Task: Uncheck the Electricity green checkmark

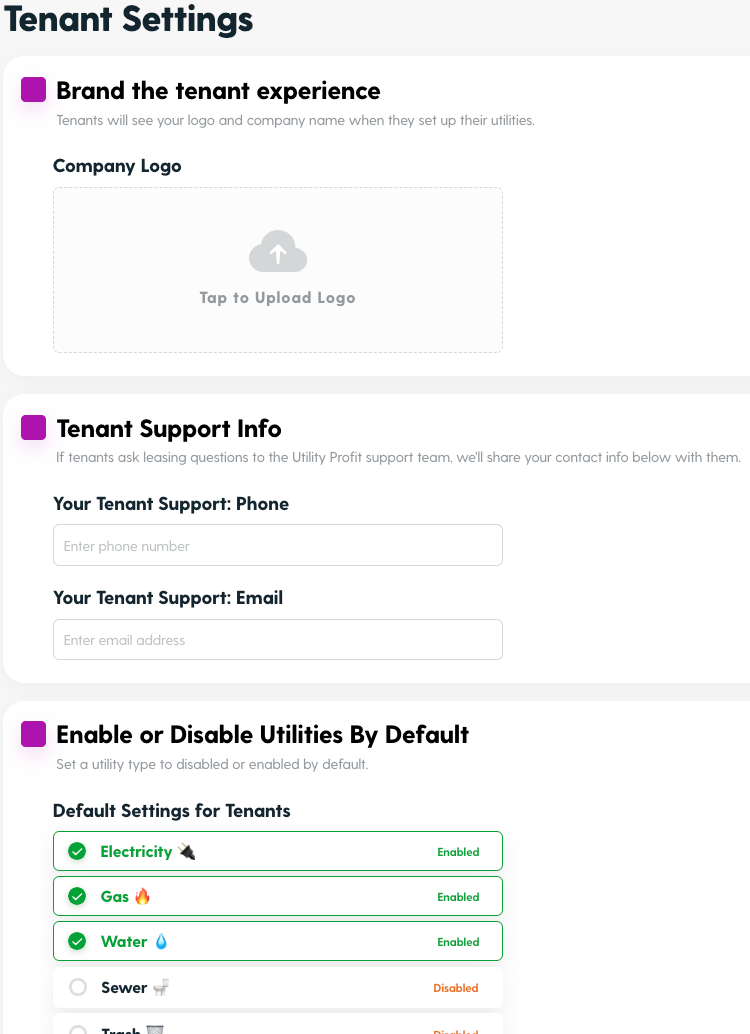Action: point(77,851)
